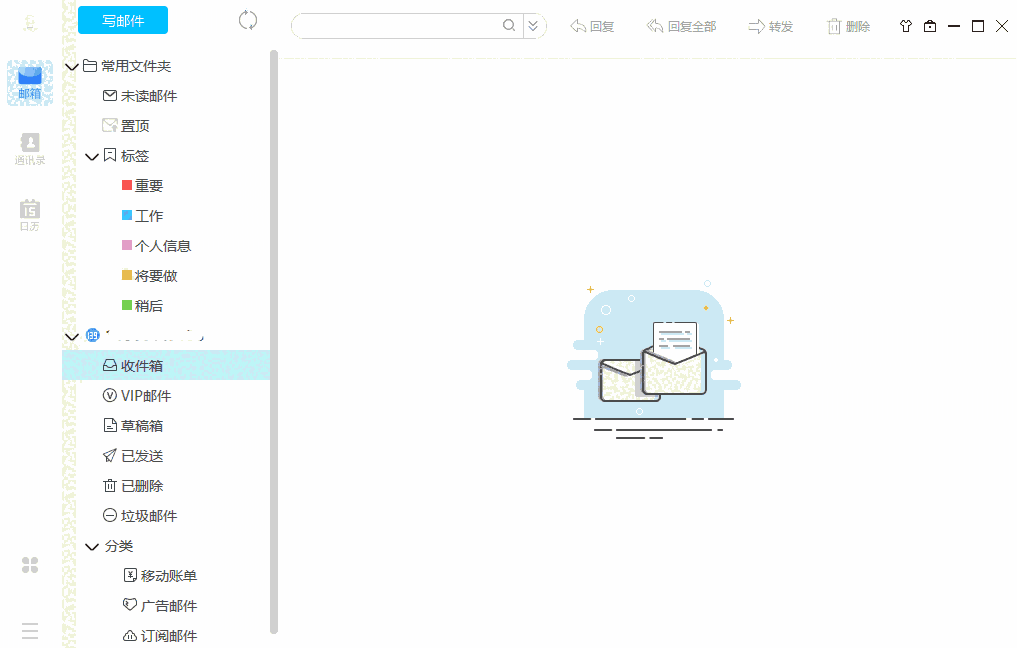Select the red 重要 label swatch
1017x648 pixels.
(129, 185)
